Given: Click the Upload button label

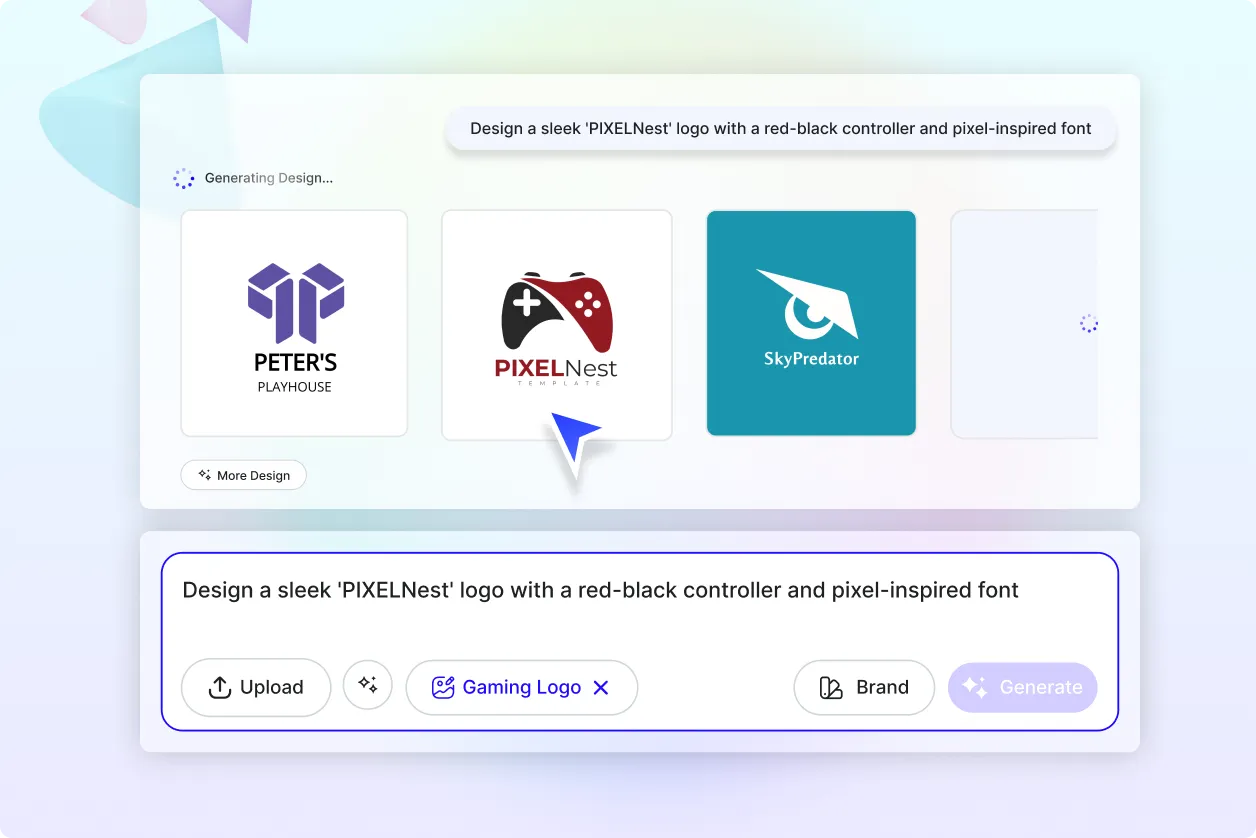Looking at the screenshot, I should pos(271,688).
